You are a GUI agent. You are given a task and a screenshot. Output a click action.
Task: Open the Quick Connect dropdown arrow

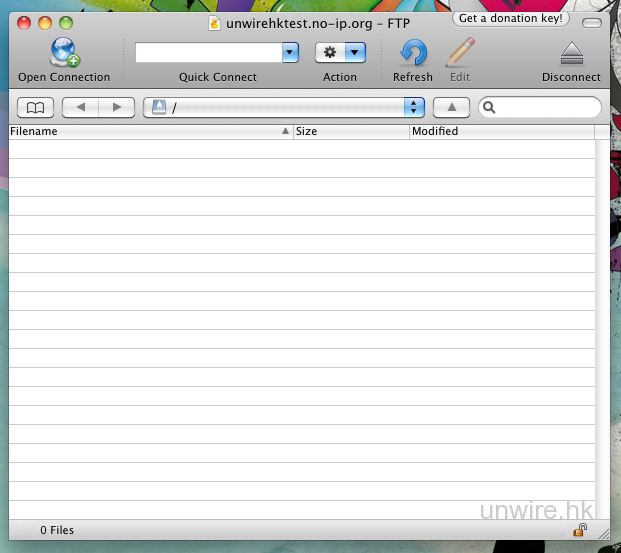point(290,53)
